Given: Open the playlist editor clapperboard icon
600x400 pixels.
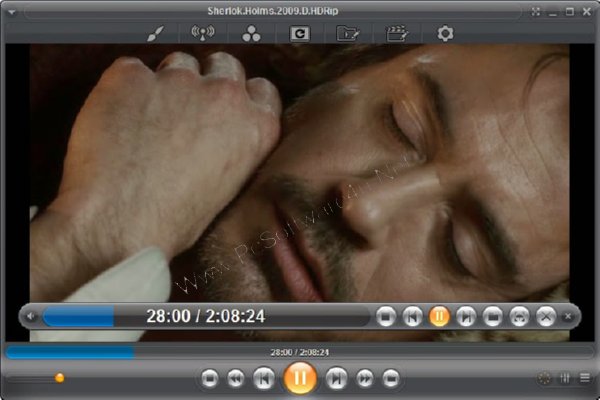Looking at the screenshot, I should [x=397, y=34].
